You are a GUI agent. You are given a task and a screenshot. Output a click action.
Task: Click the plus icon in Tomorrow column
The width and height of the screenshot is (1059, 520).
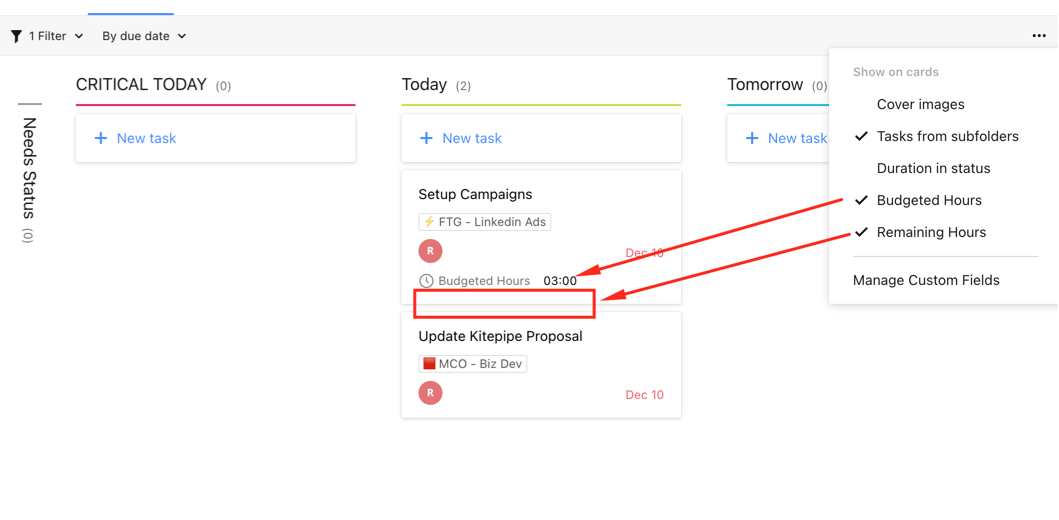point(752,138)
